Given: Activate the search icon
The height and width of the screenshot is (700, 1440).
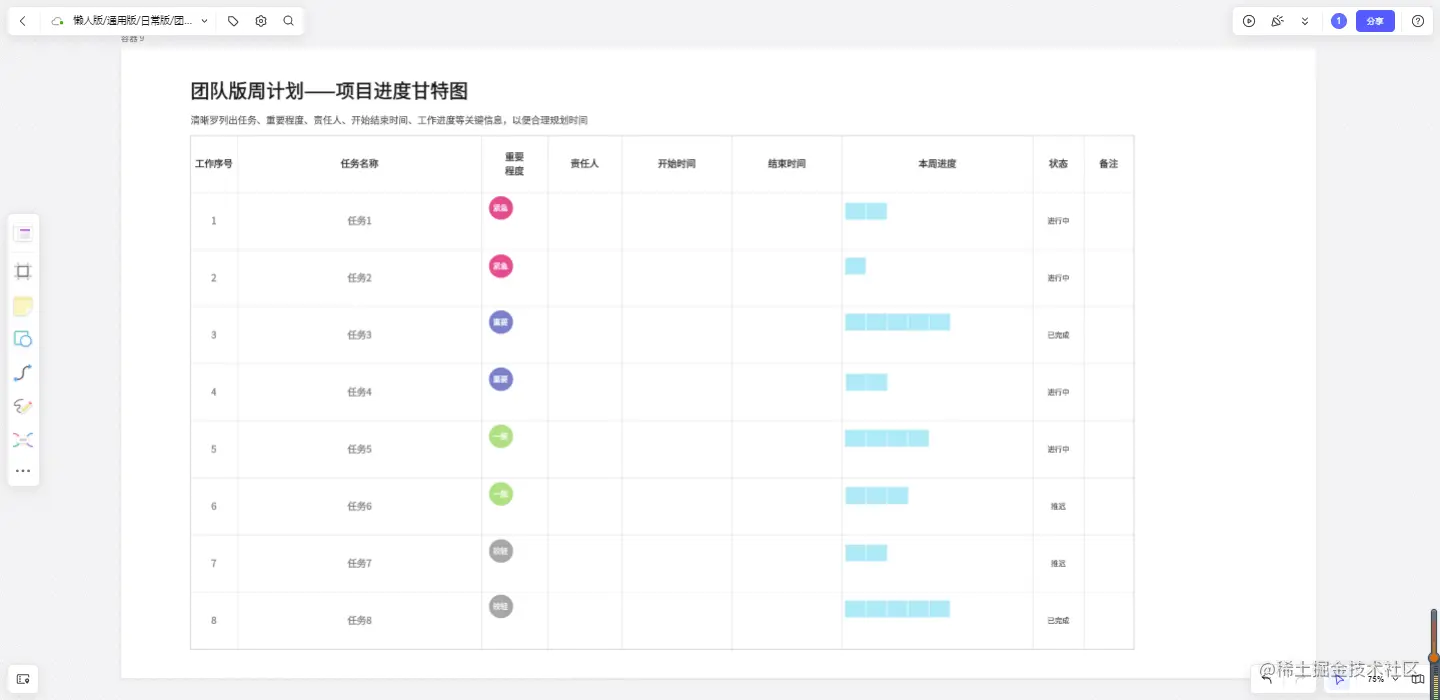Looking at the screenshot, I should (288, 20).
